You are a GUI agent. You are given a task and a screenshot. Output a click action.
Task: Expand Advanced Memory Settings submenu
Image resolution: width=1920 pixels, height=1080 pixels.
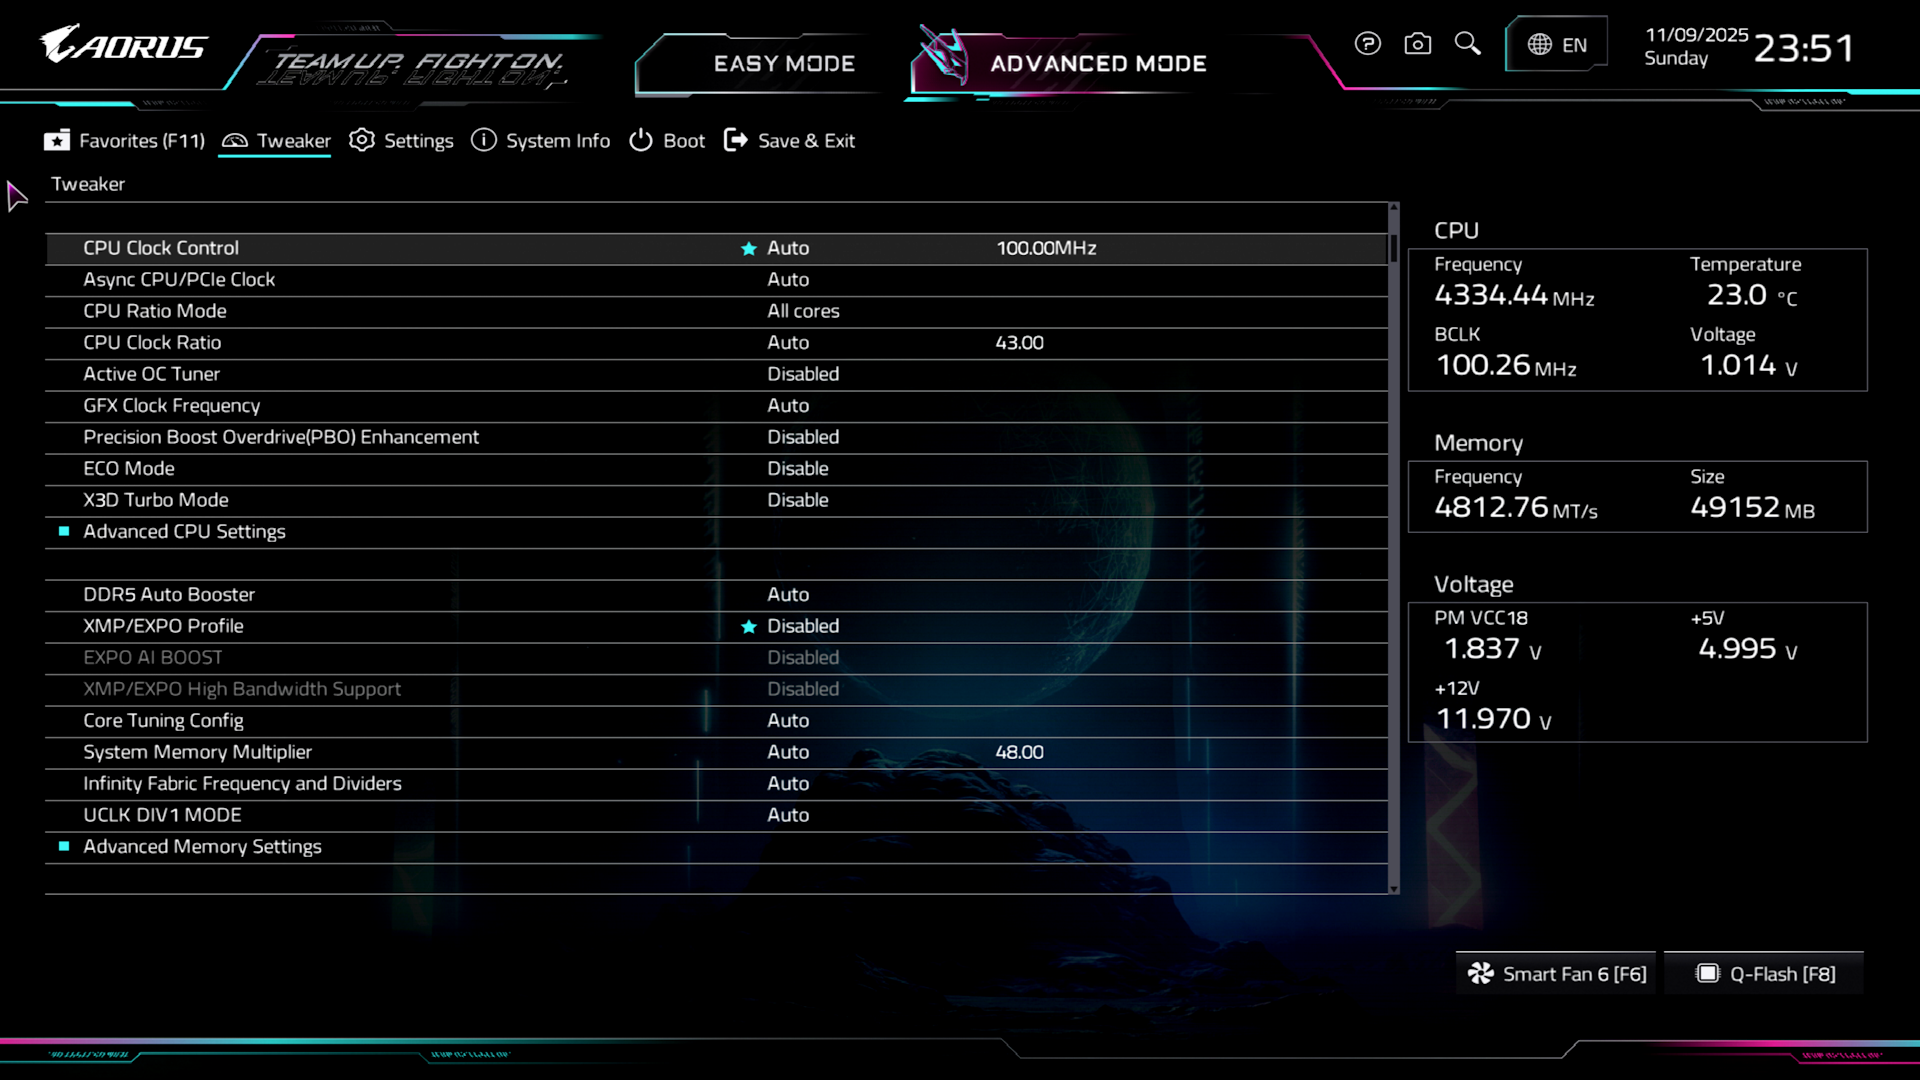[202, 847]
